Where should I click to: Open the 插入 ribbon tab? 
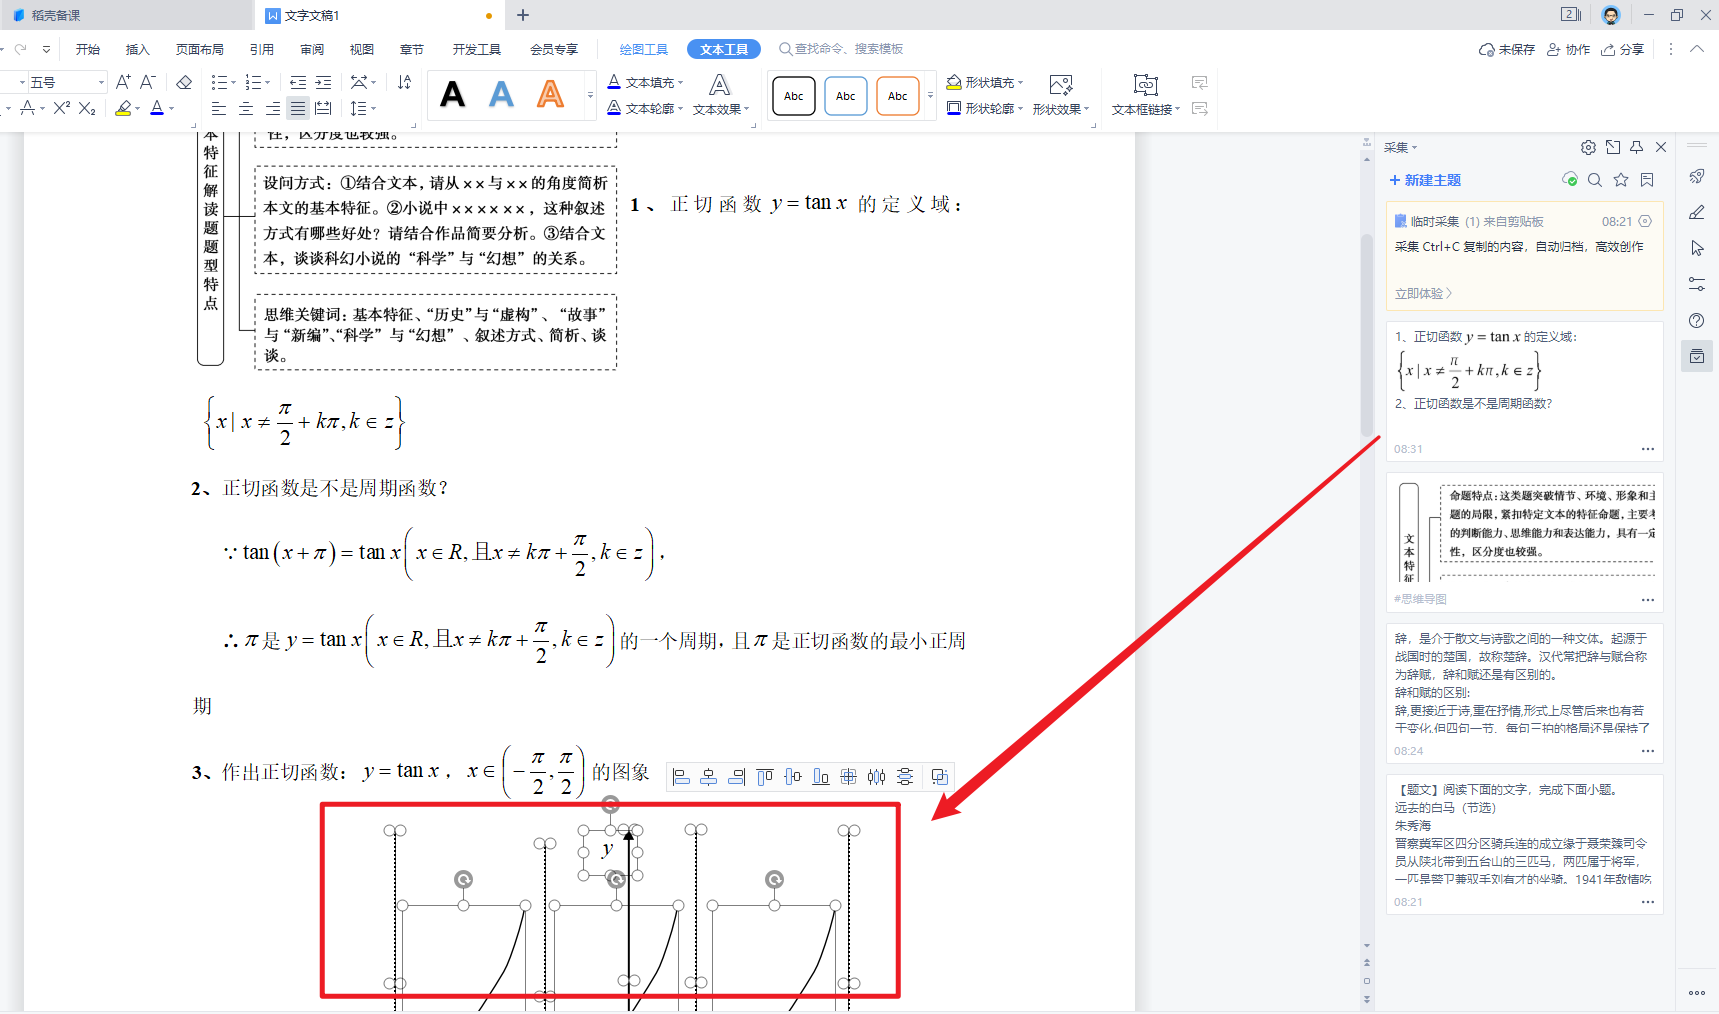(138, 49)
